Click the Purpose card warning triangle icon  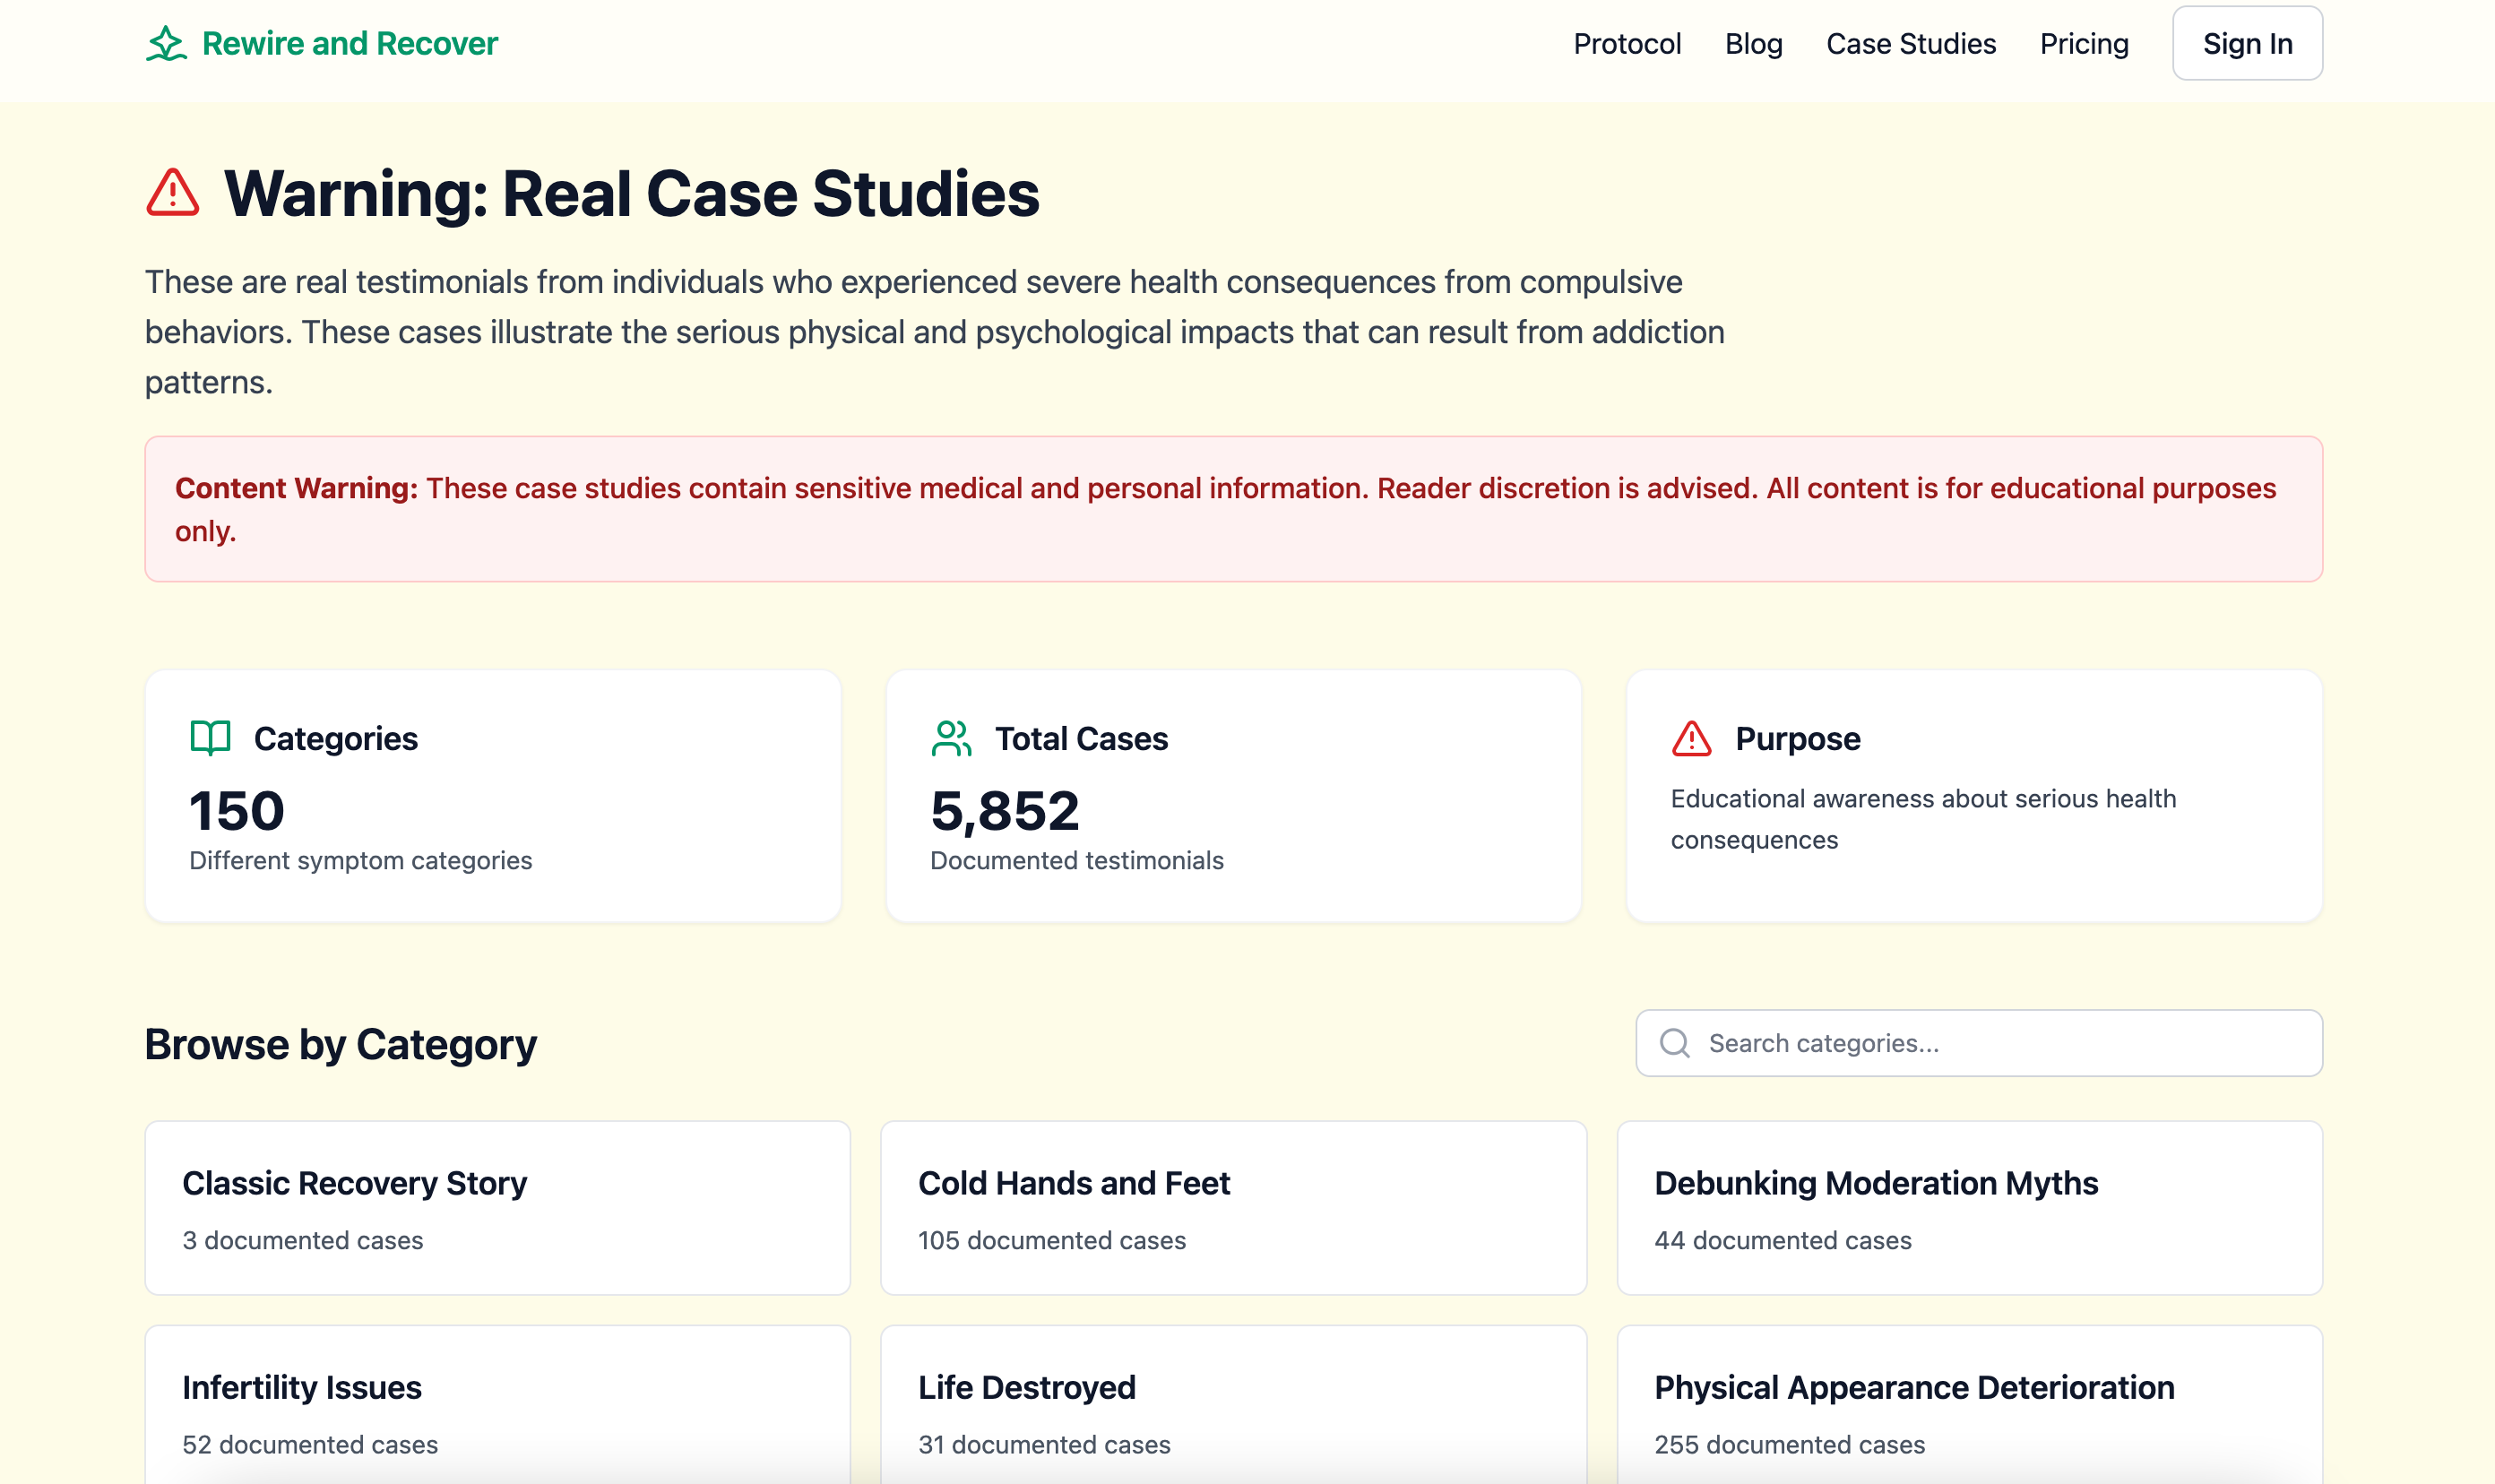(1691, 739)
